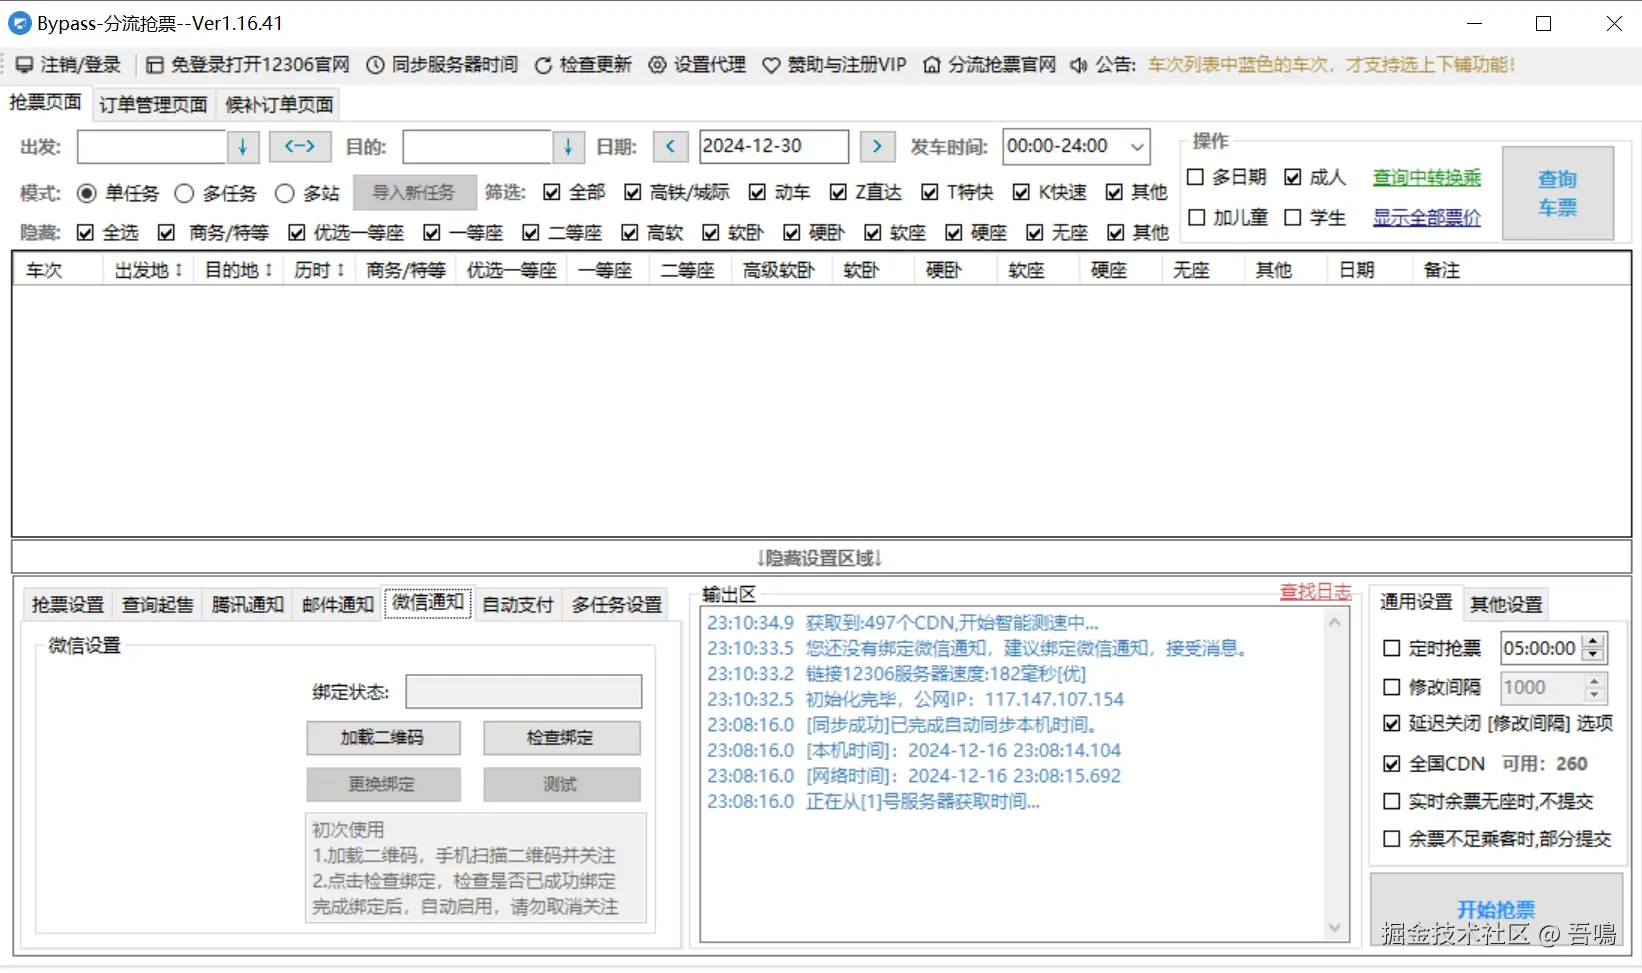Screen dimensions: 1642x973
Task: Go to previous date with left arrow
Action: tap(670, 147)
